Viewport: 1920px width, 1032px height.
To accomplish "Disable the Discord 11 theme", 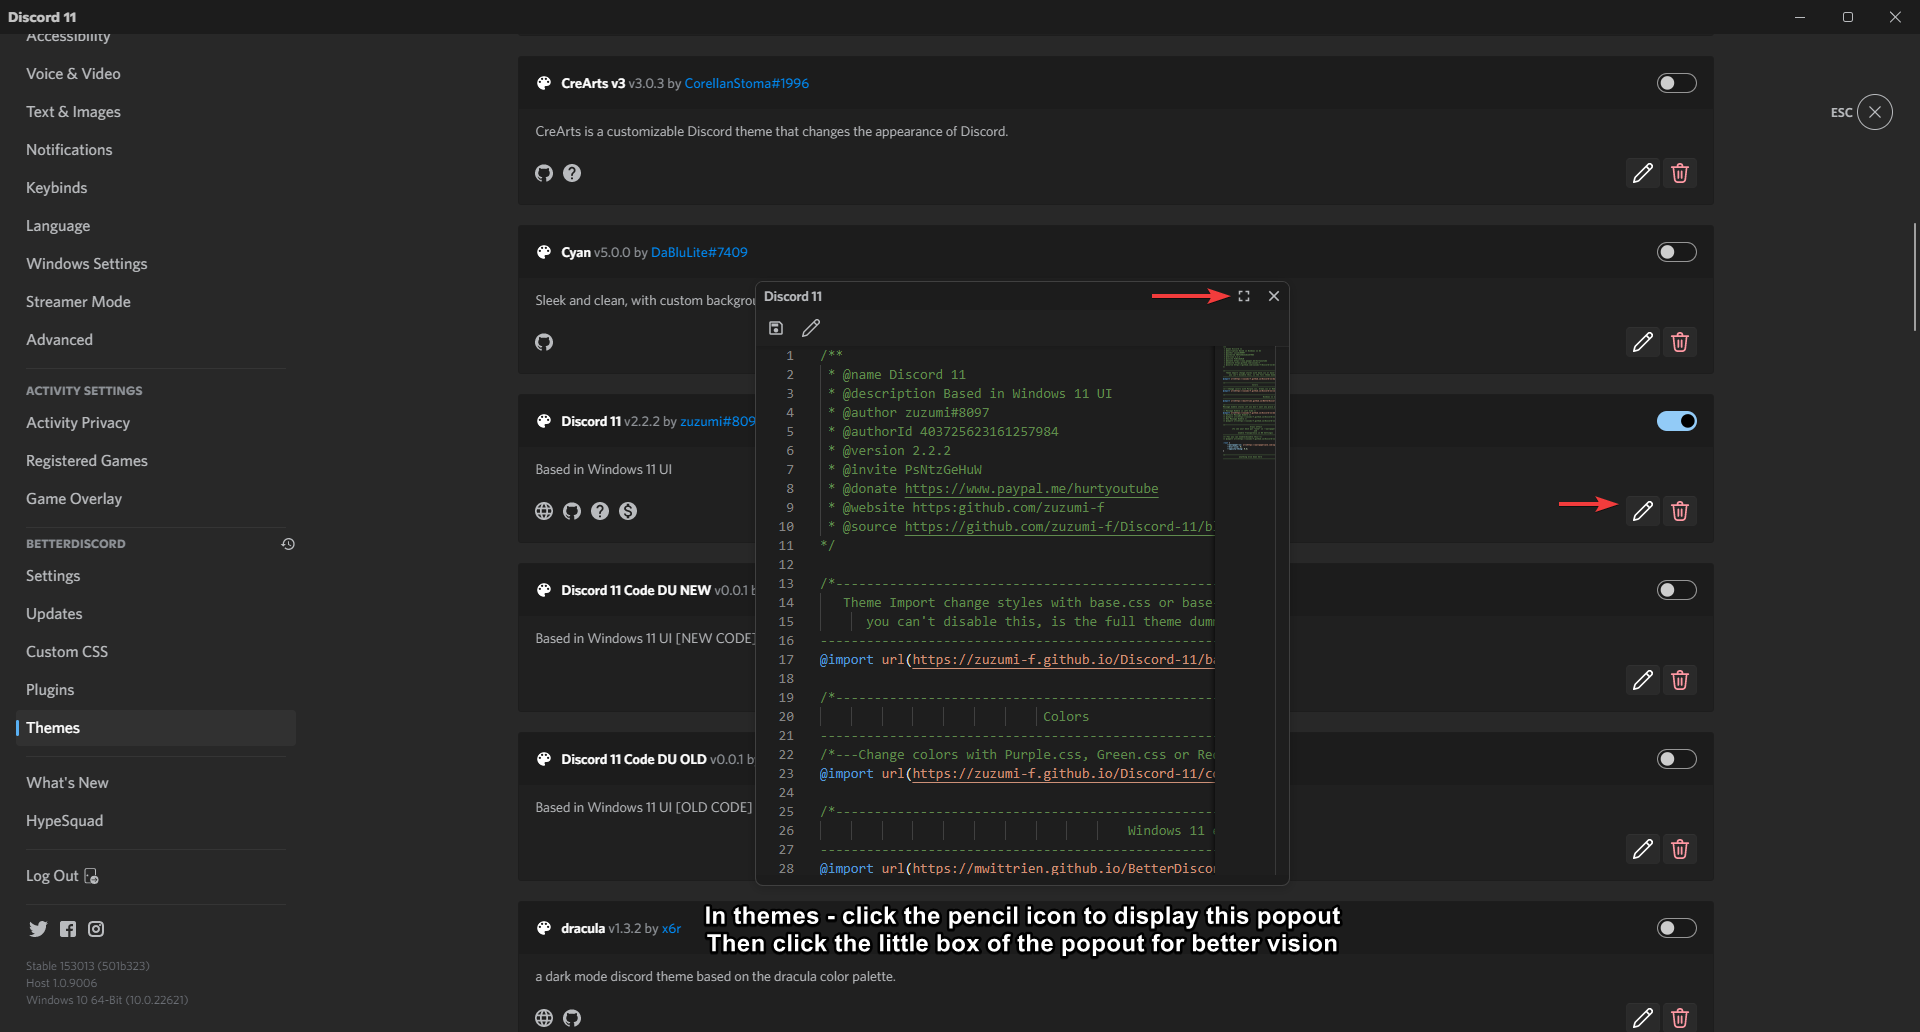I will 1677,421.
